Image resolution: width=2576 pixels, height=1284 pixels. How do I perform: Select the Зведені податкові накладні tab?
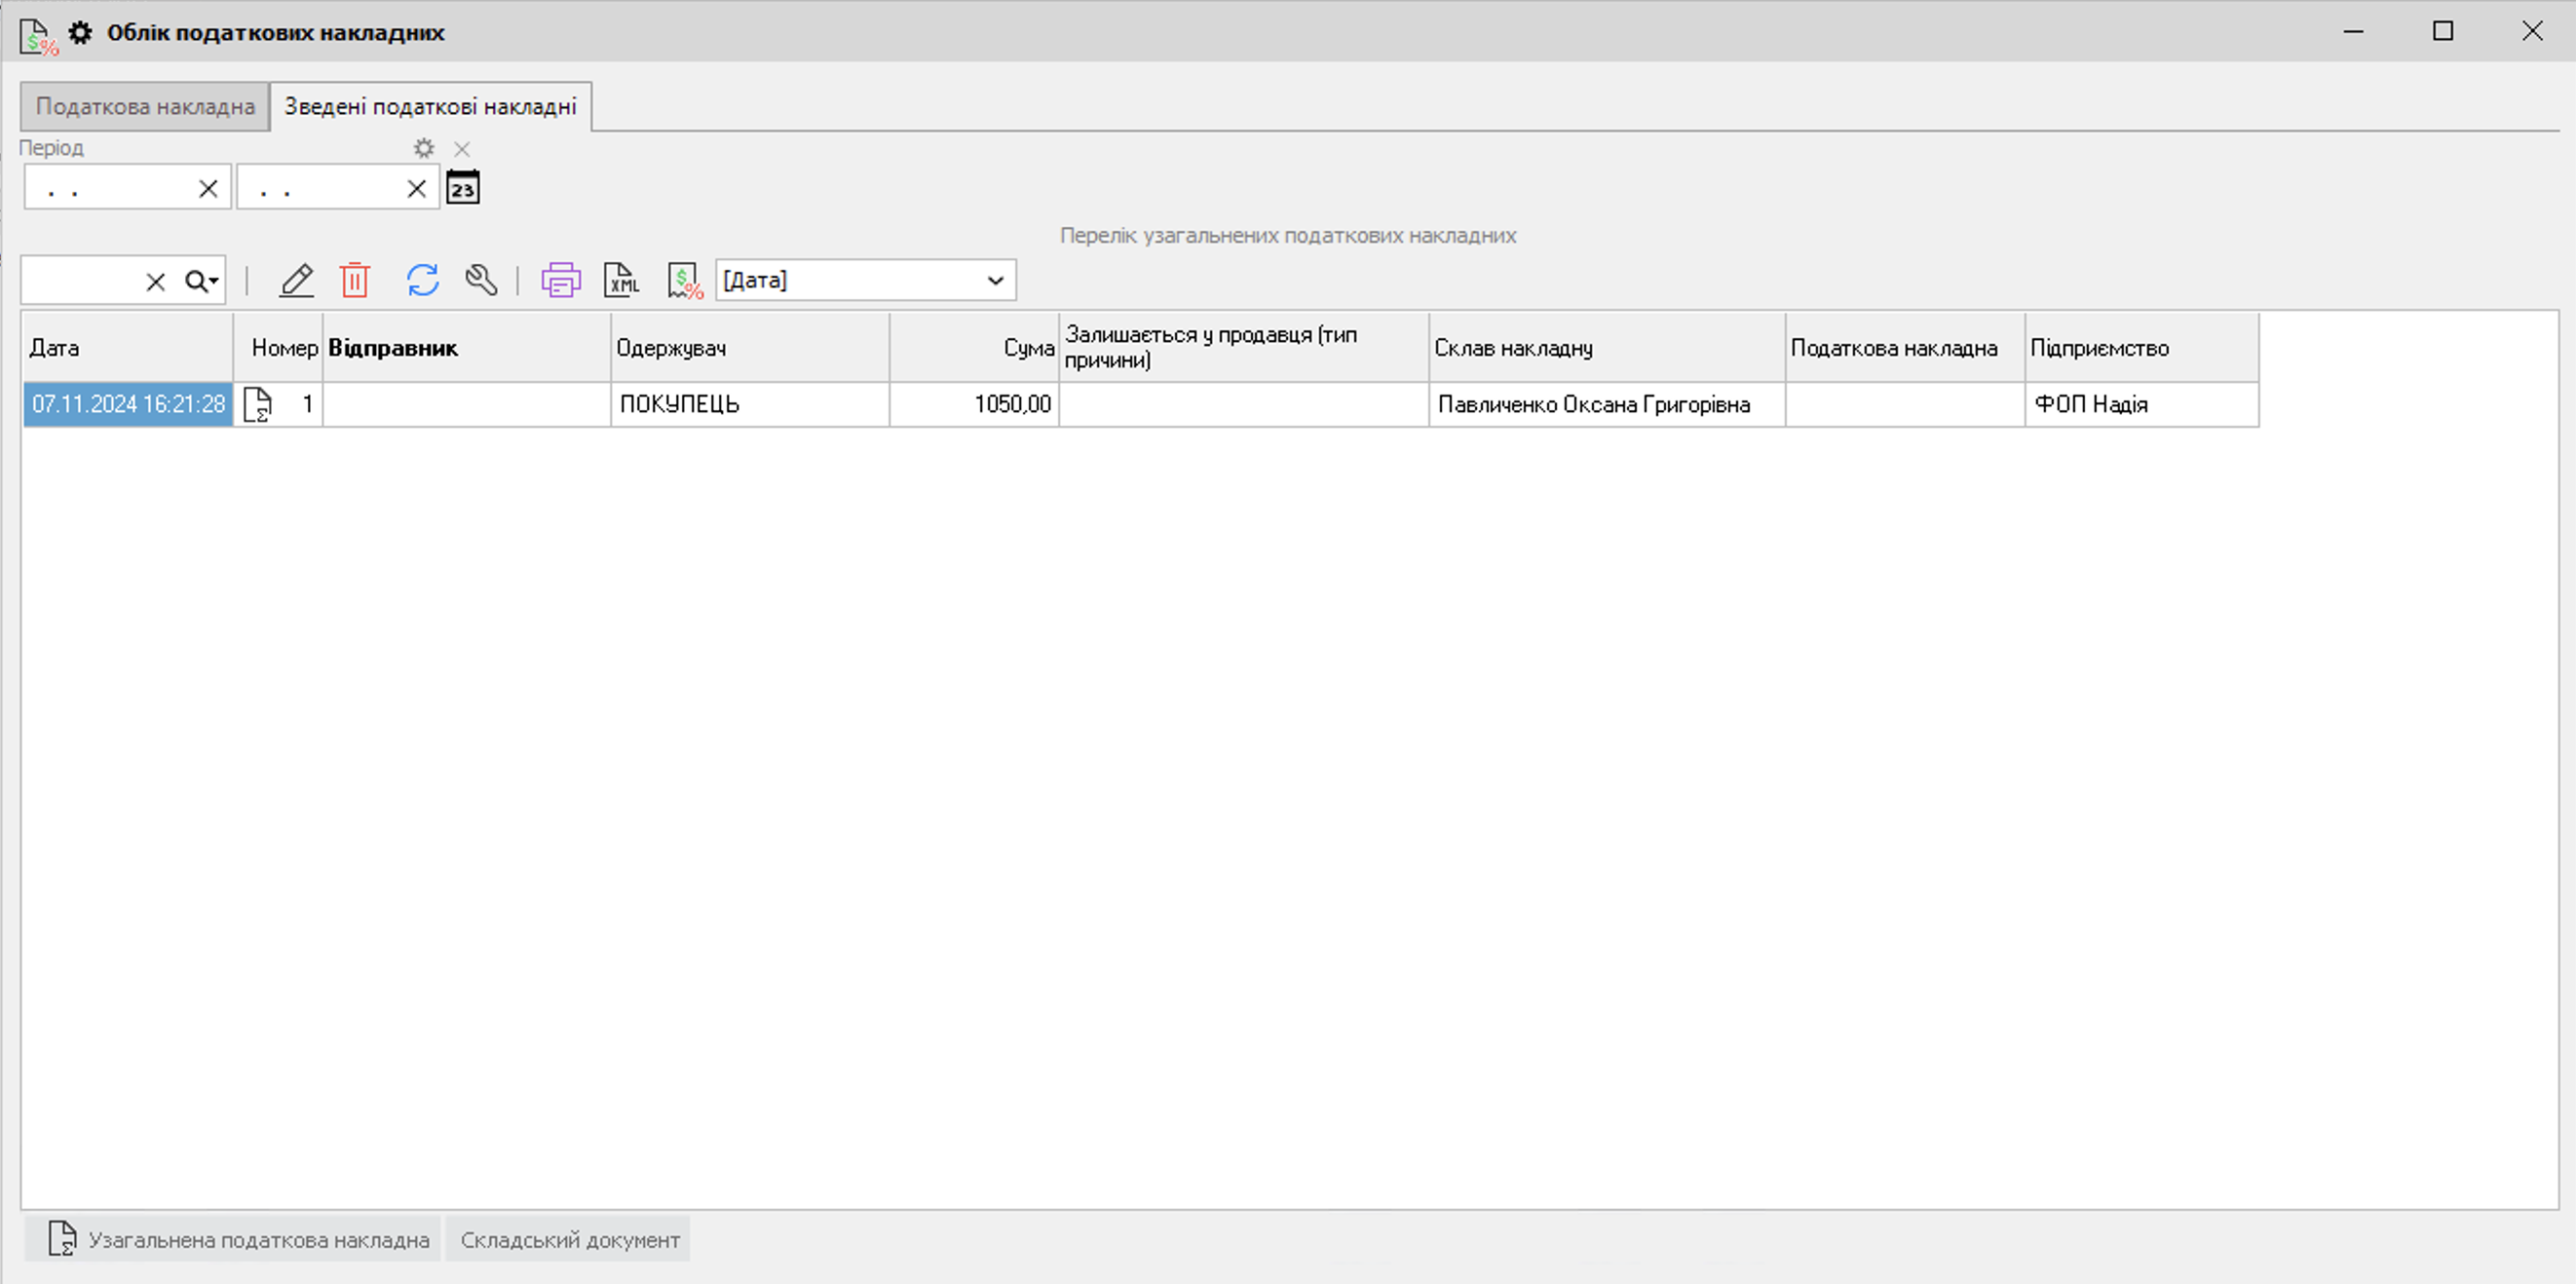(430, 106)
